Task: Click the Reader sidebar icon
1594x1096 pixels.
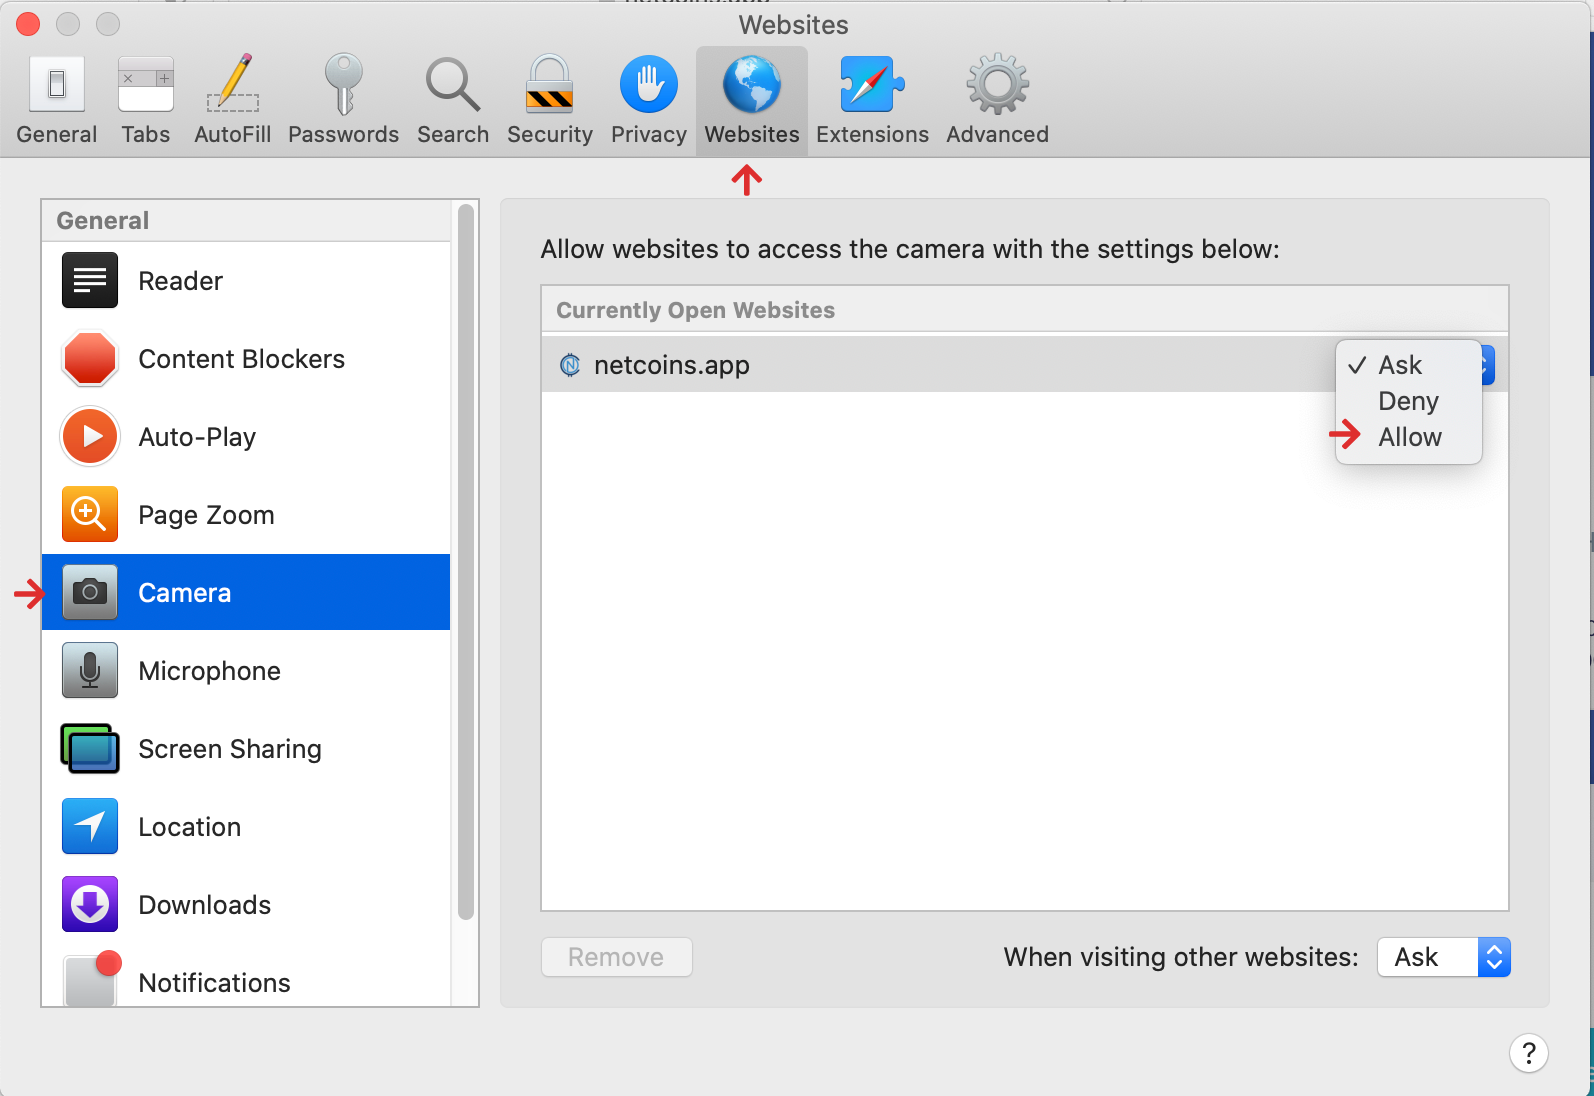Action: (x=90, y=281)
